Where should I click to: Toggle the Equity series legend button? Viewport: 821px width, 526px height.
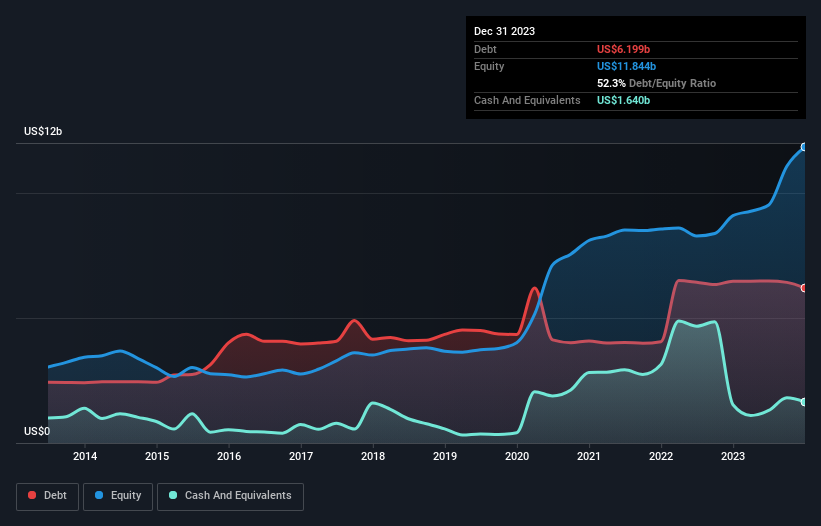pos(118,496)
